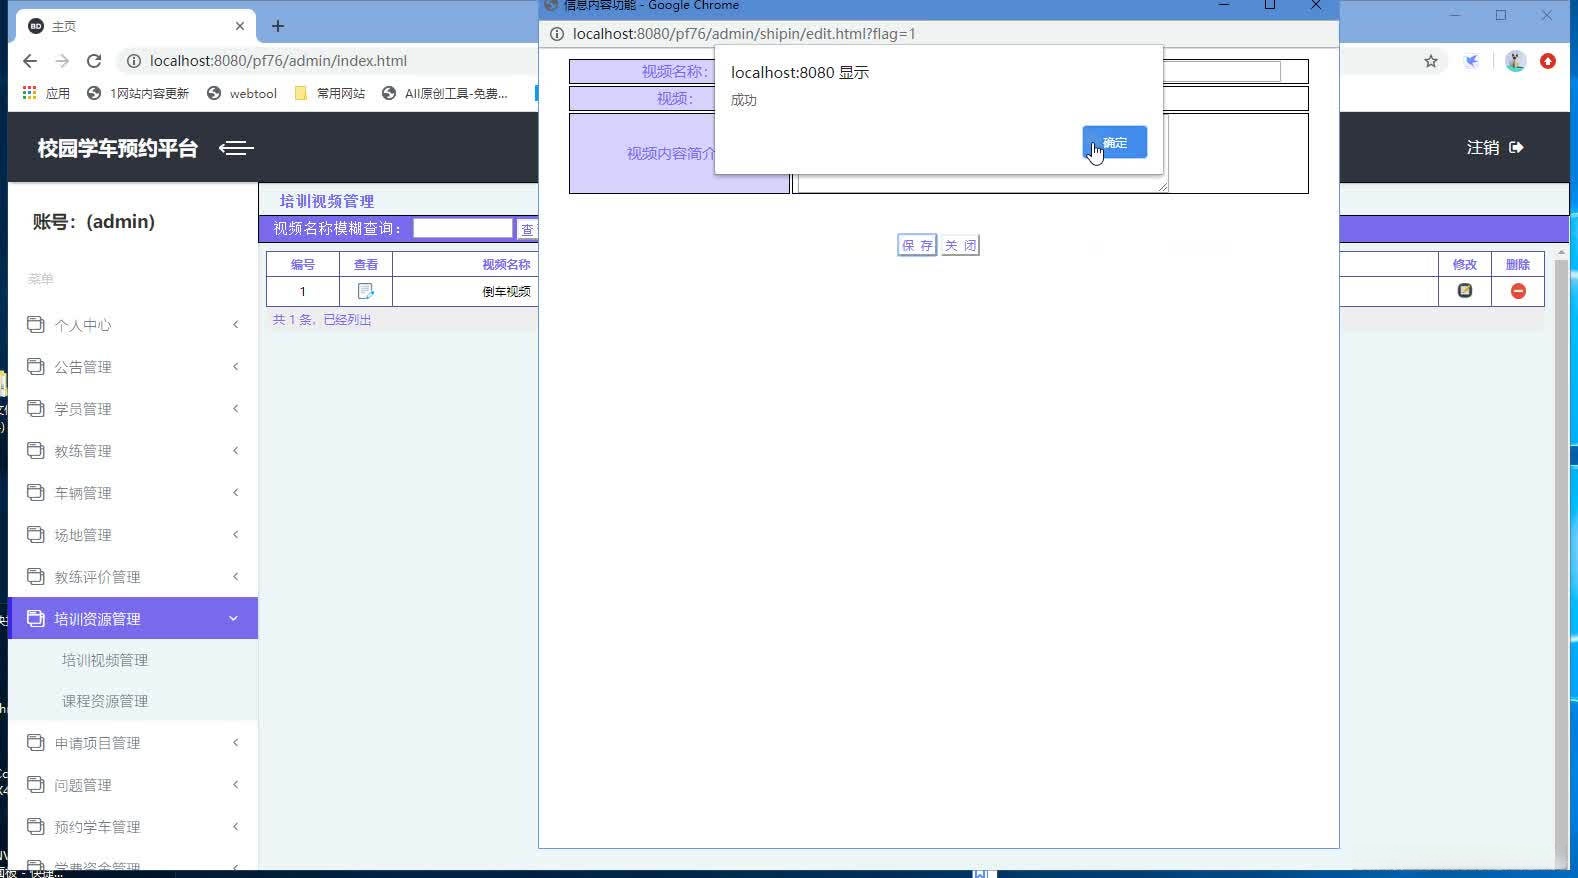Expand the 预约学车管理 menu

pyautogui.click(x=133, y=827)
